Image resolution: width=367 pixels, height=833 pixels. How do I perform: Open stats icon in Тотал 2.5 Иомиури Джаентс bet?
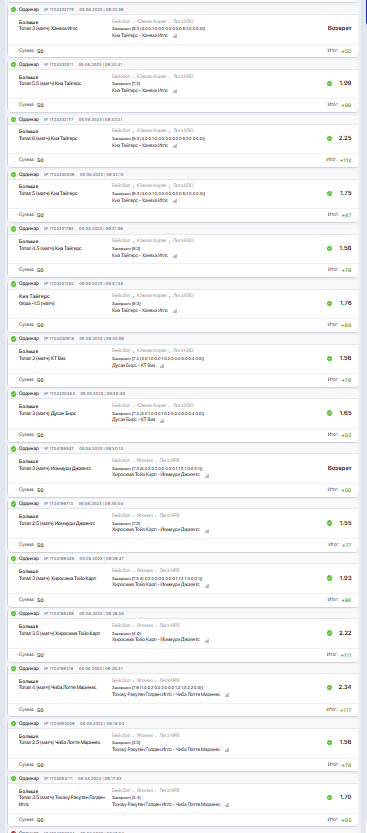[207, 531]
